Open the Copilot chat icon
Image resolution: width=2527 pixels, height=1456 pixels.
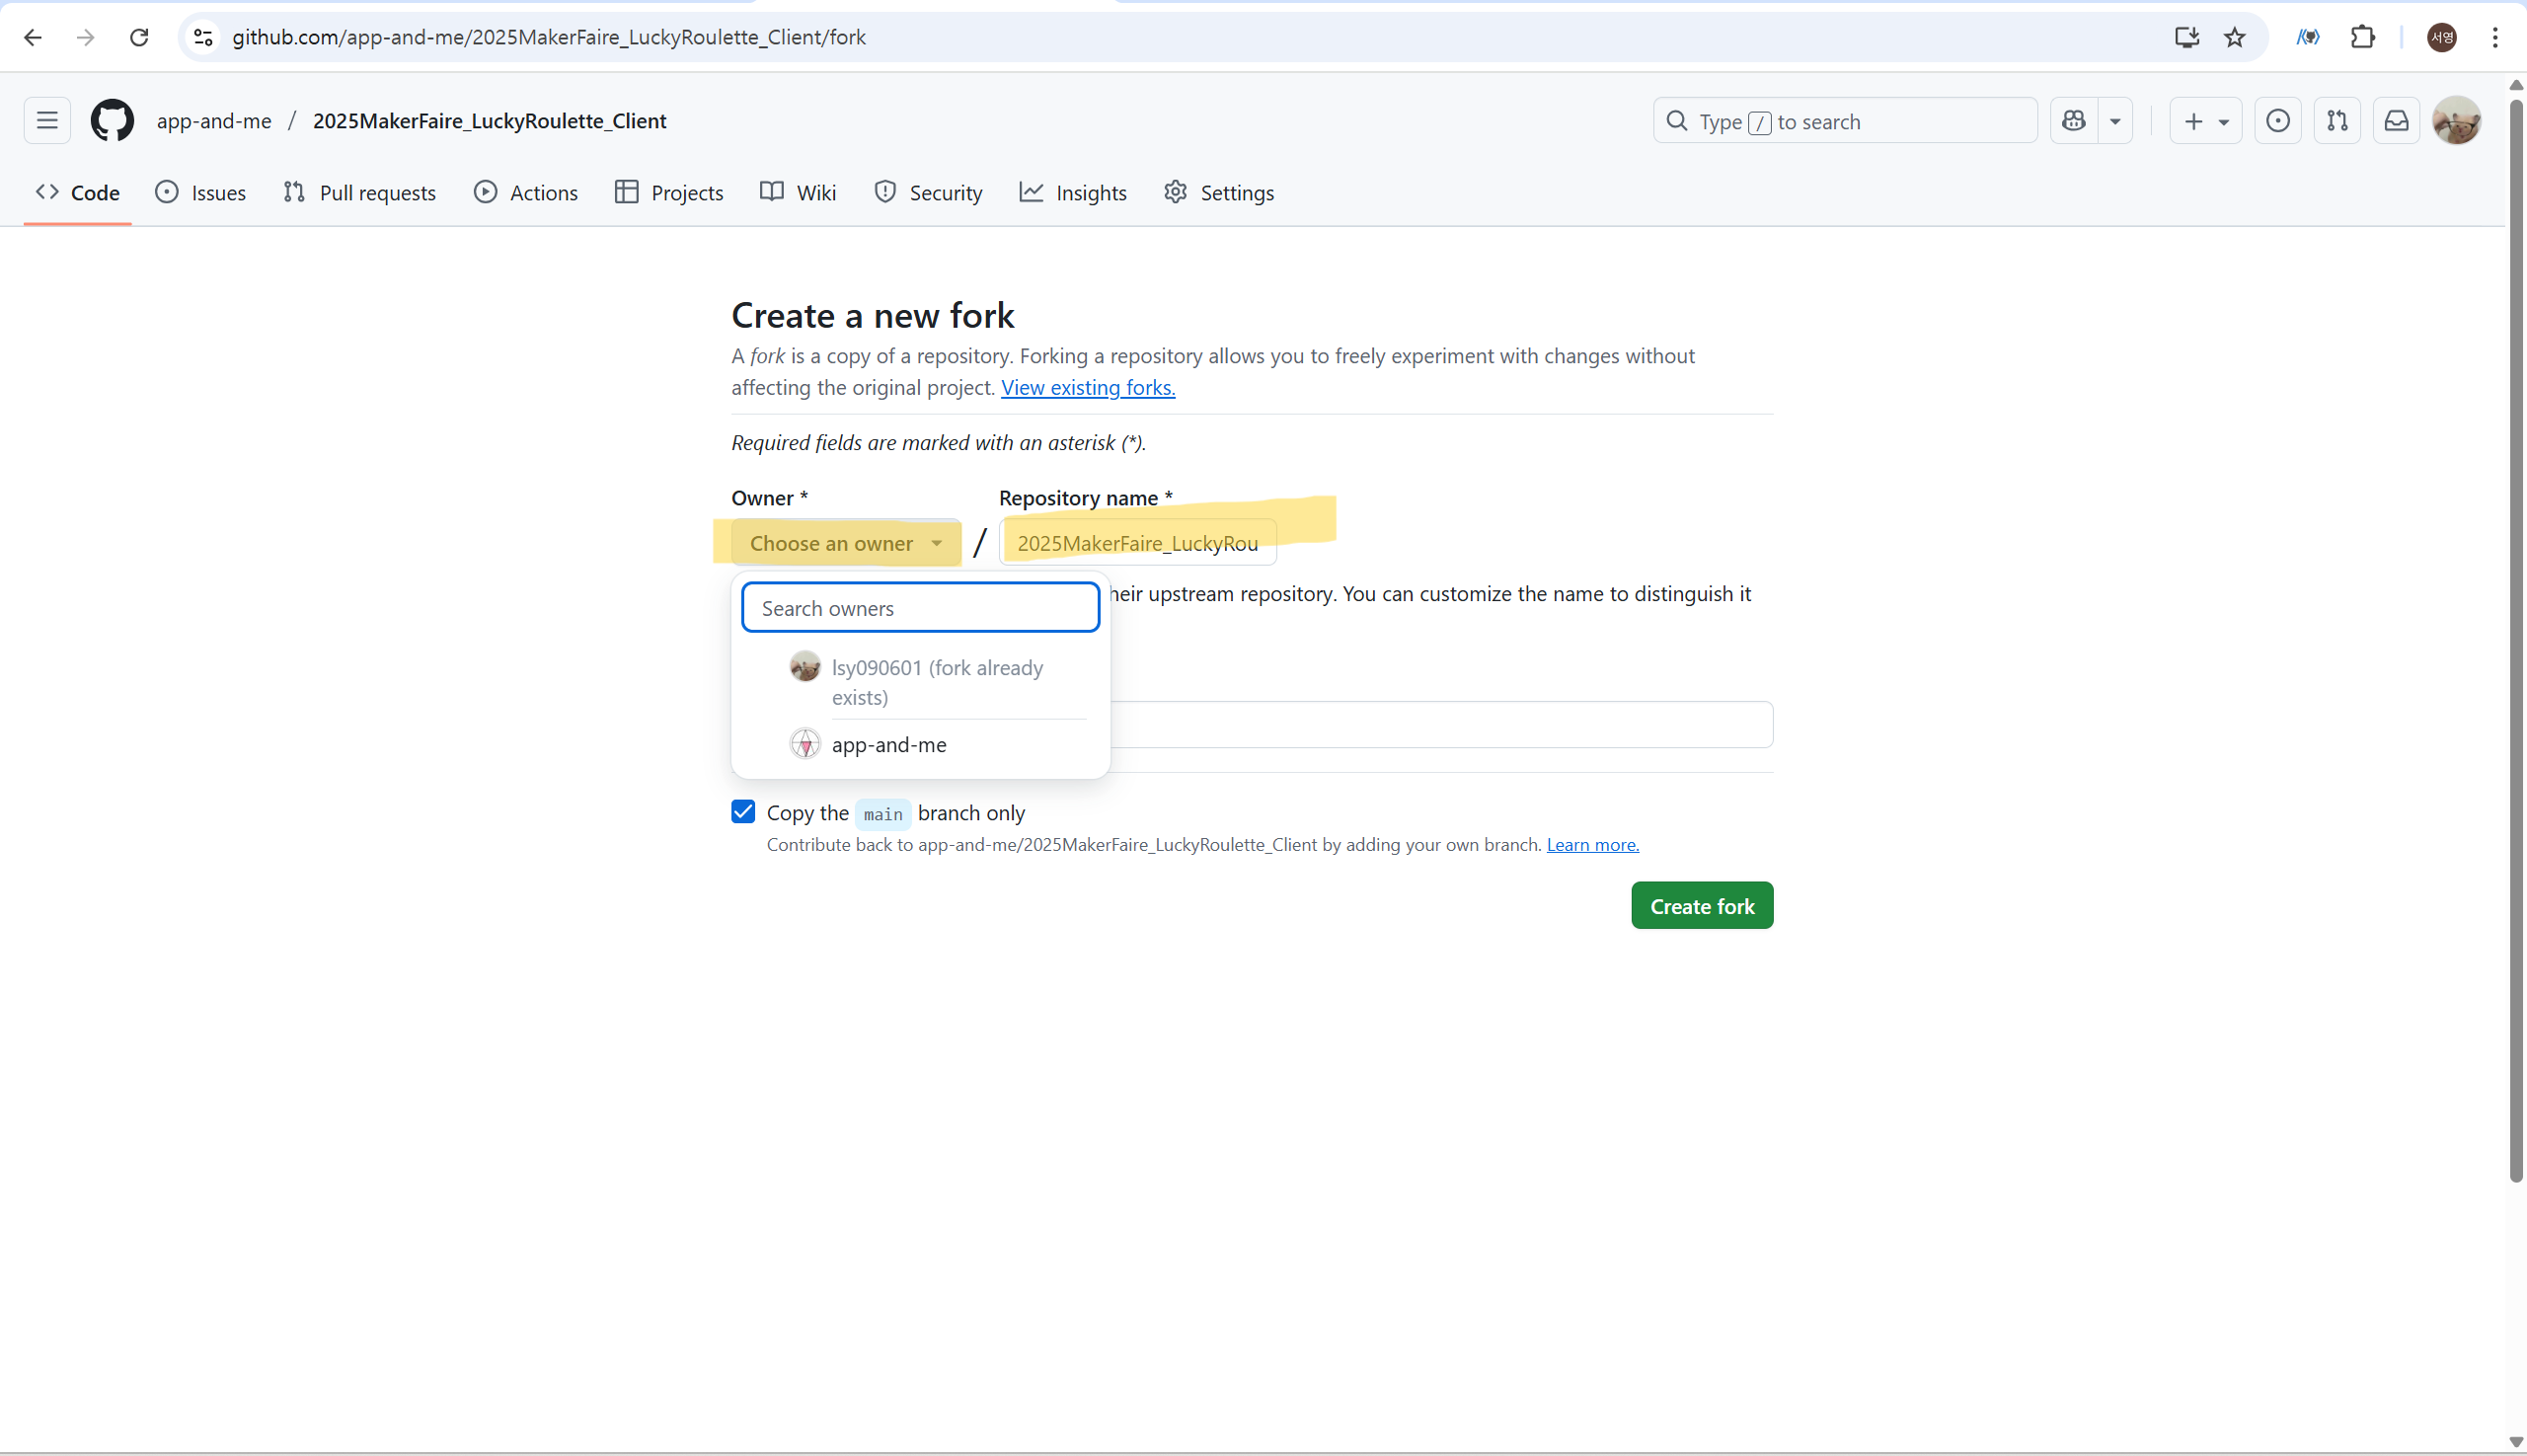point(2074,121)
